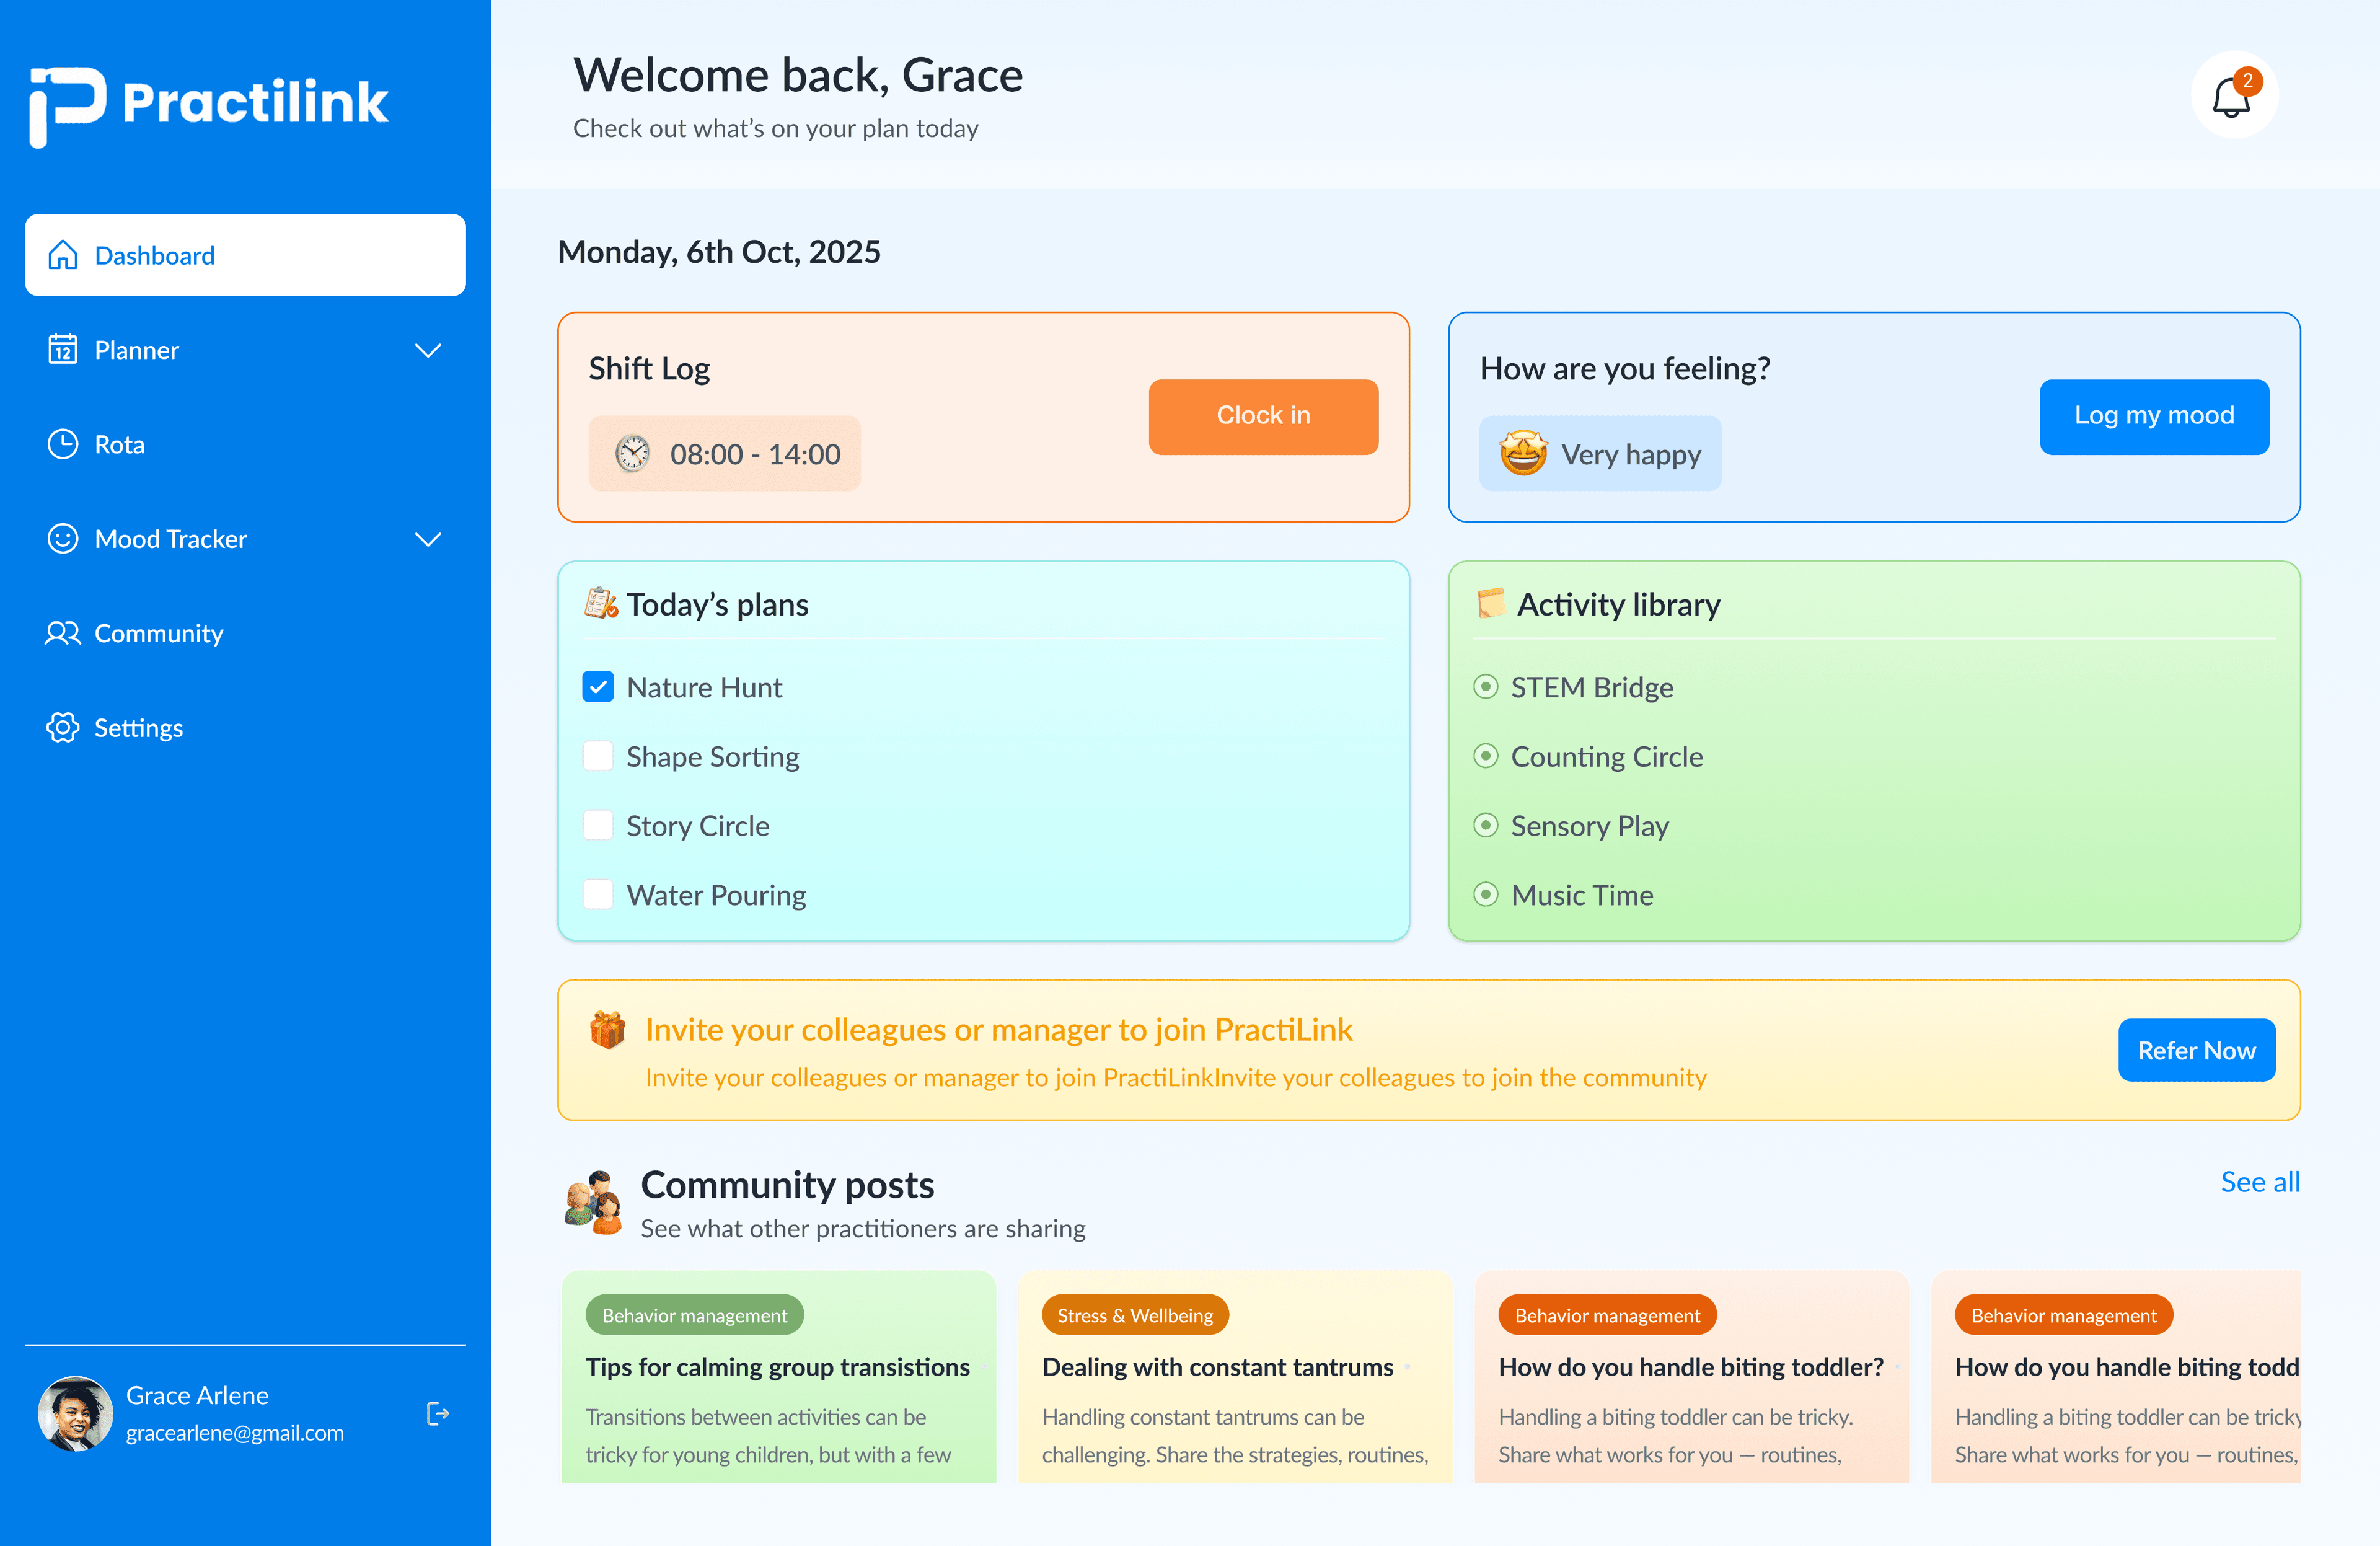Click the Clock in button
This screenshot has height=1546, width=2380.
pos(1263,416)
